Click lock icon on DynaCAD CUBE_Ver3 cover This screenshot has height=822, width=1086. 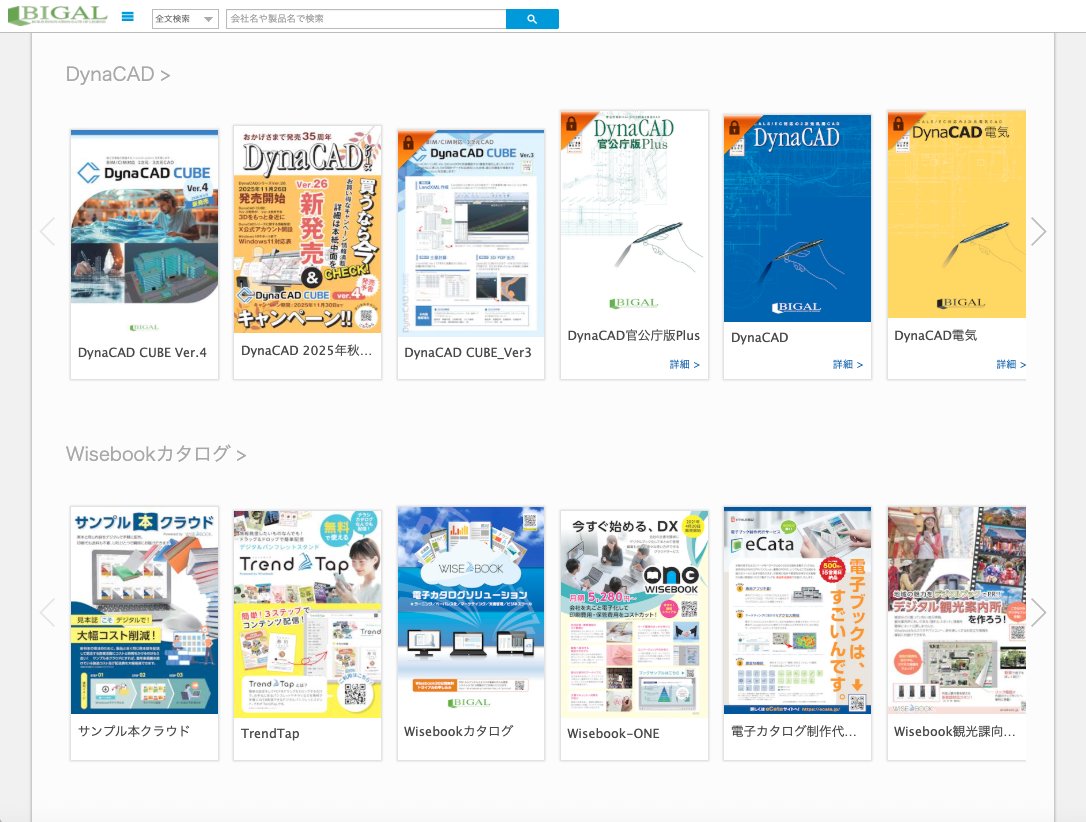coord(409,142)
